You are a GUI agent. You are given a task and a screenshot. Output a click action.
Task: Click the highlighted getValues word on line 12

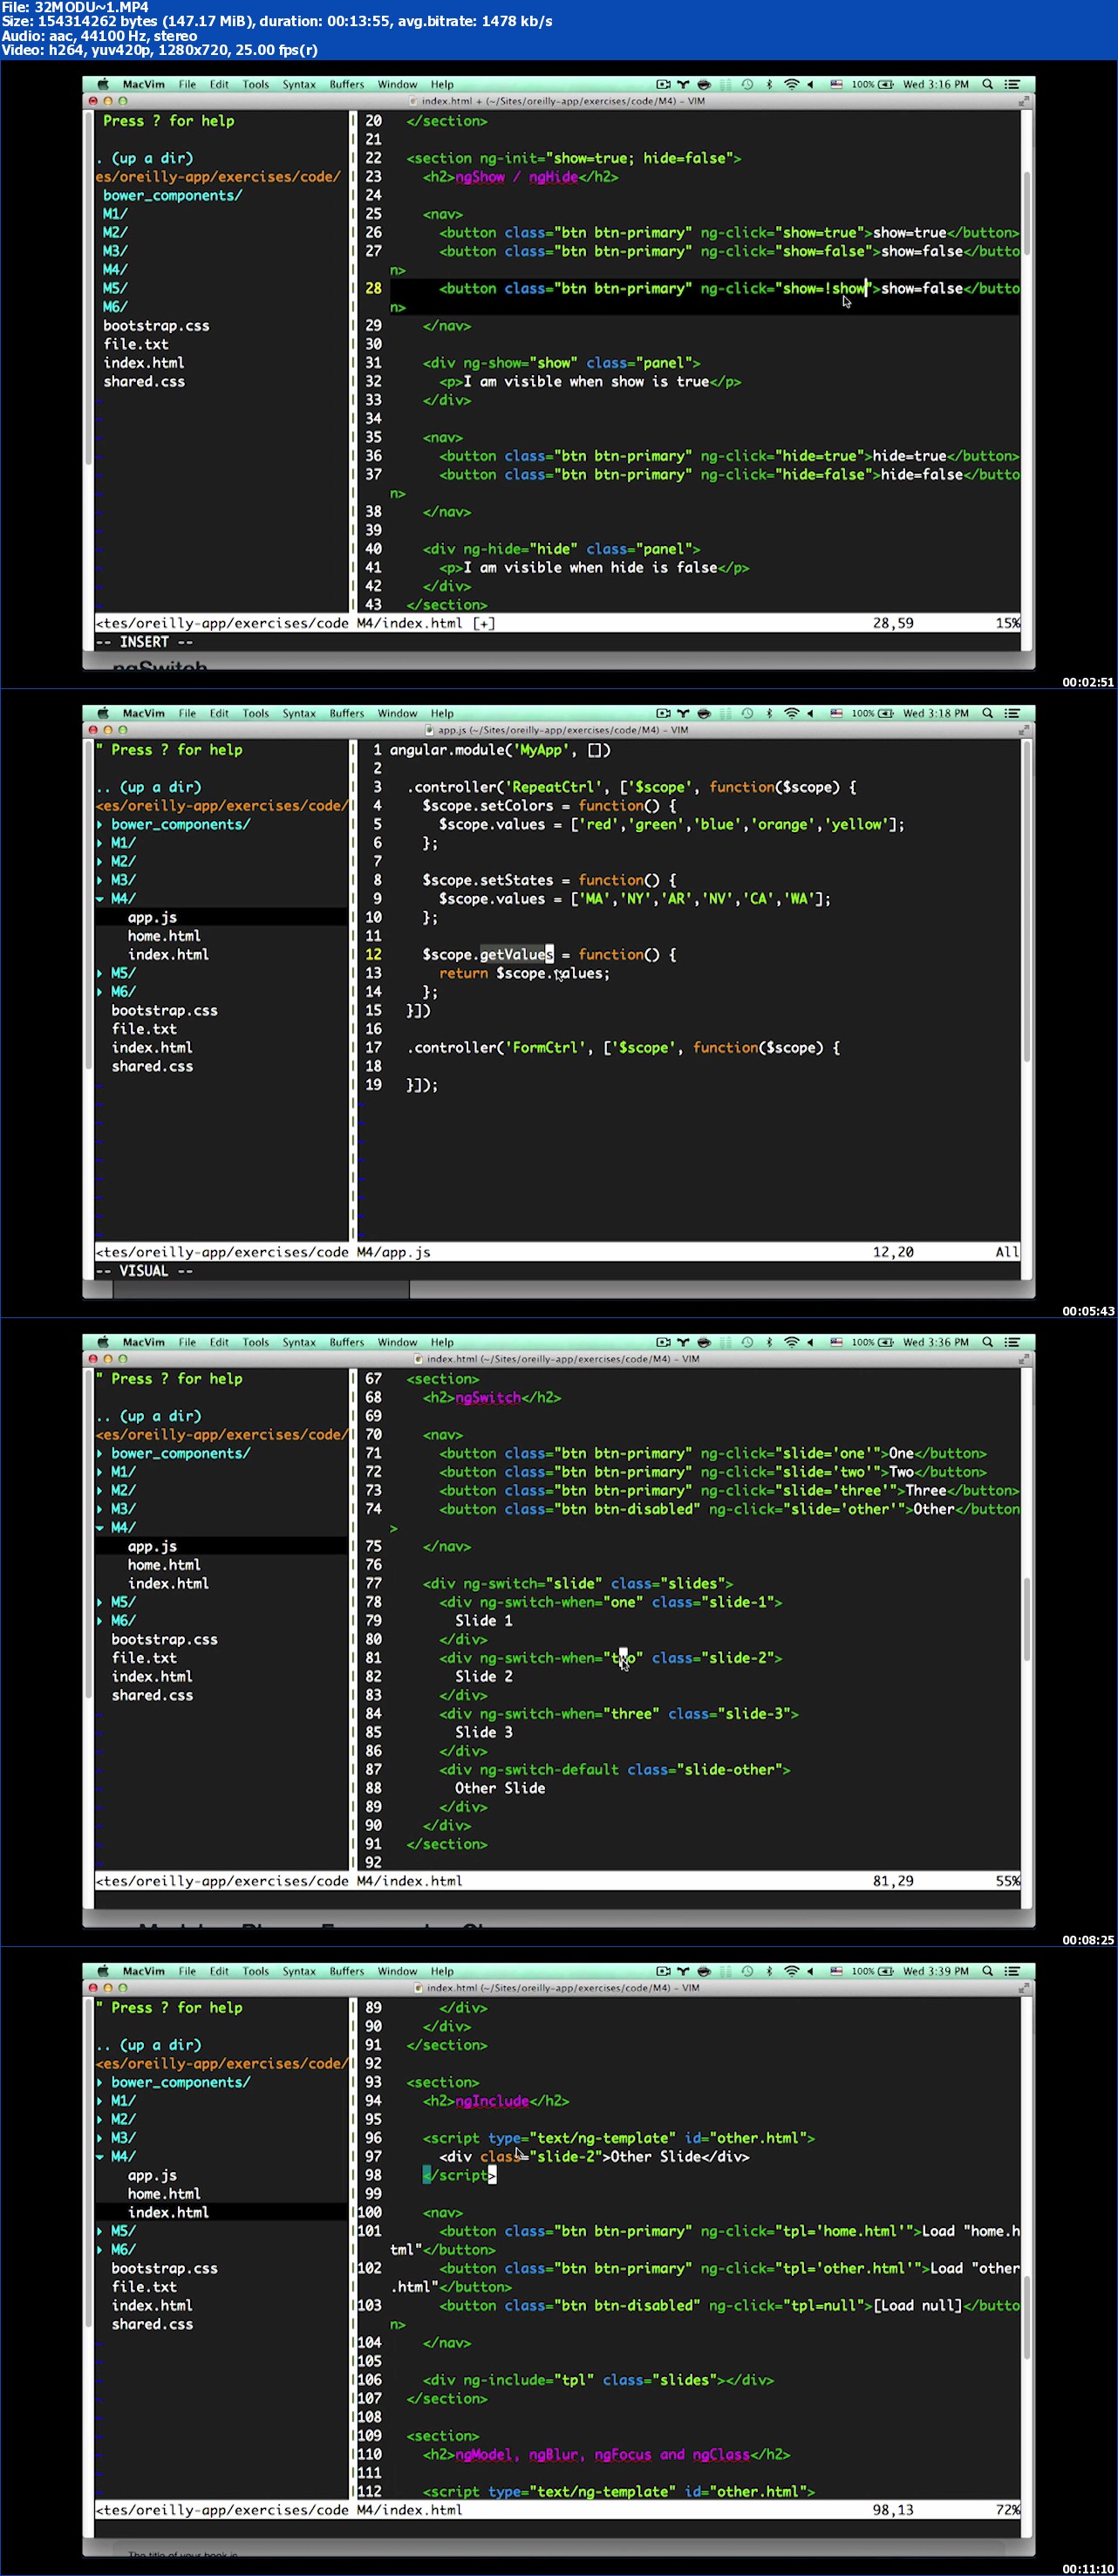516,955
